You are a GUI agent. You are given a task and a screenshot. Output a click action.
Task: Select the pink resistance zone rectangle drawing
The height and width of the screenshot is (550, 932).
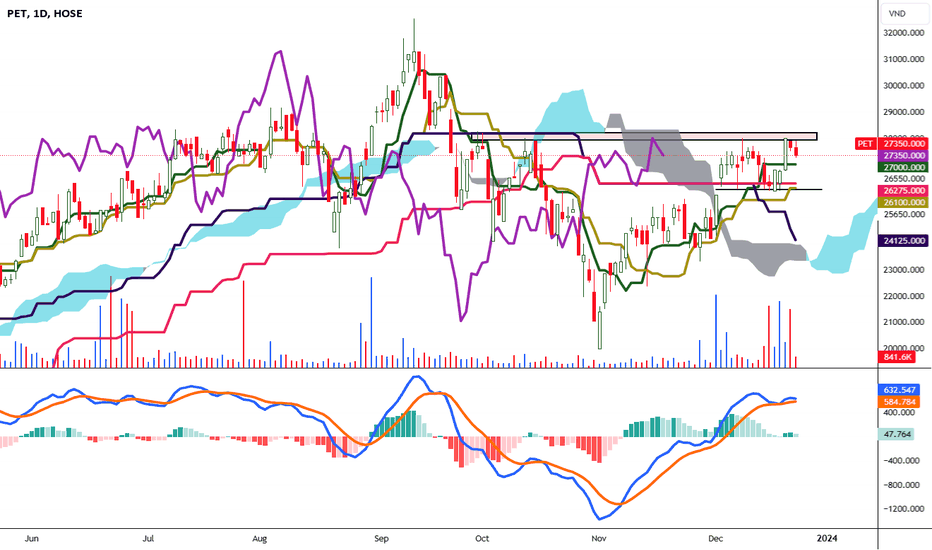click(x=645, y=136)
